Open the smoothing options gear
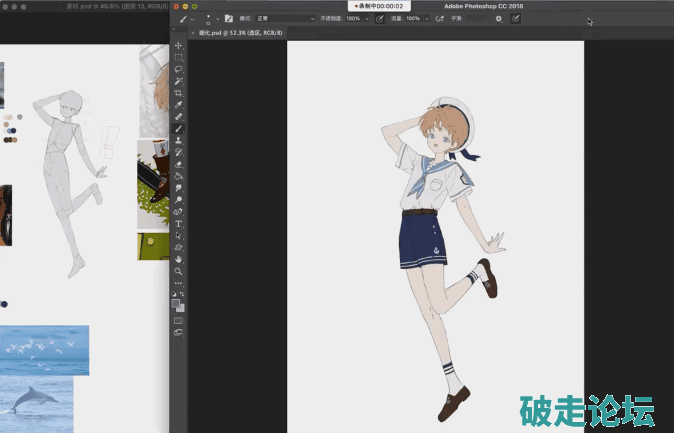Screen dimensions: 674x433 [x=499, y=18]
